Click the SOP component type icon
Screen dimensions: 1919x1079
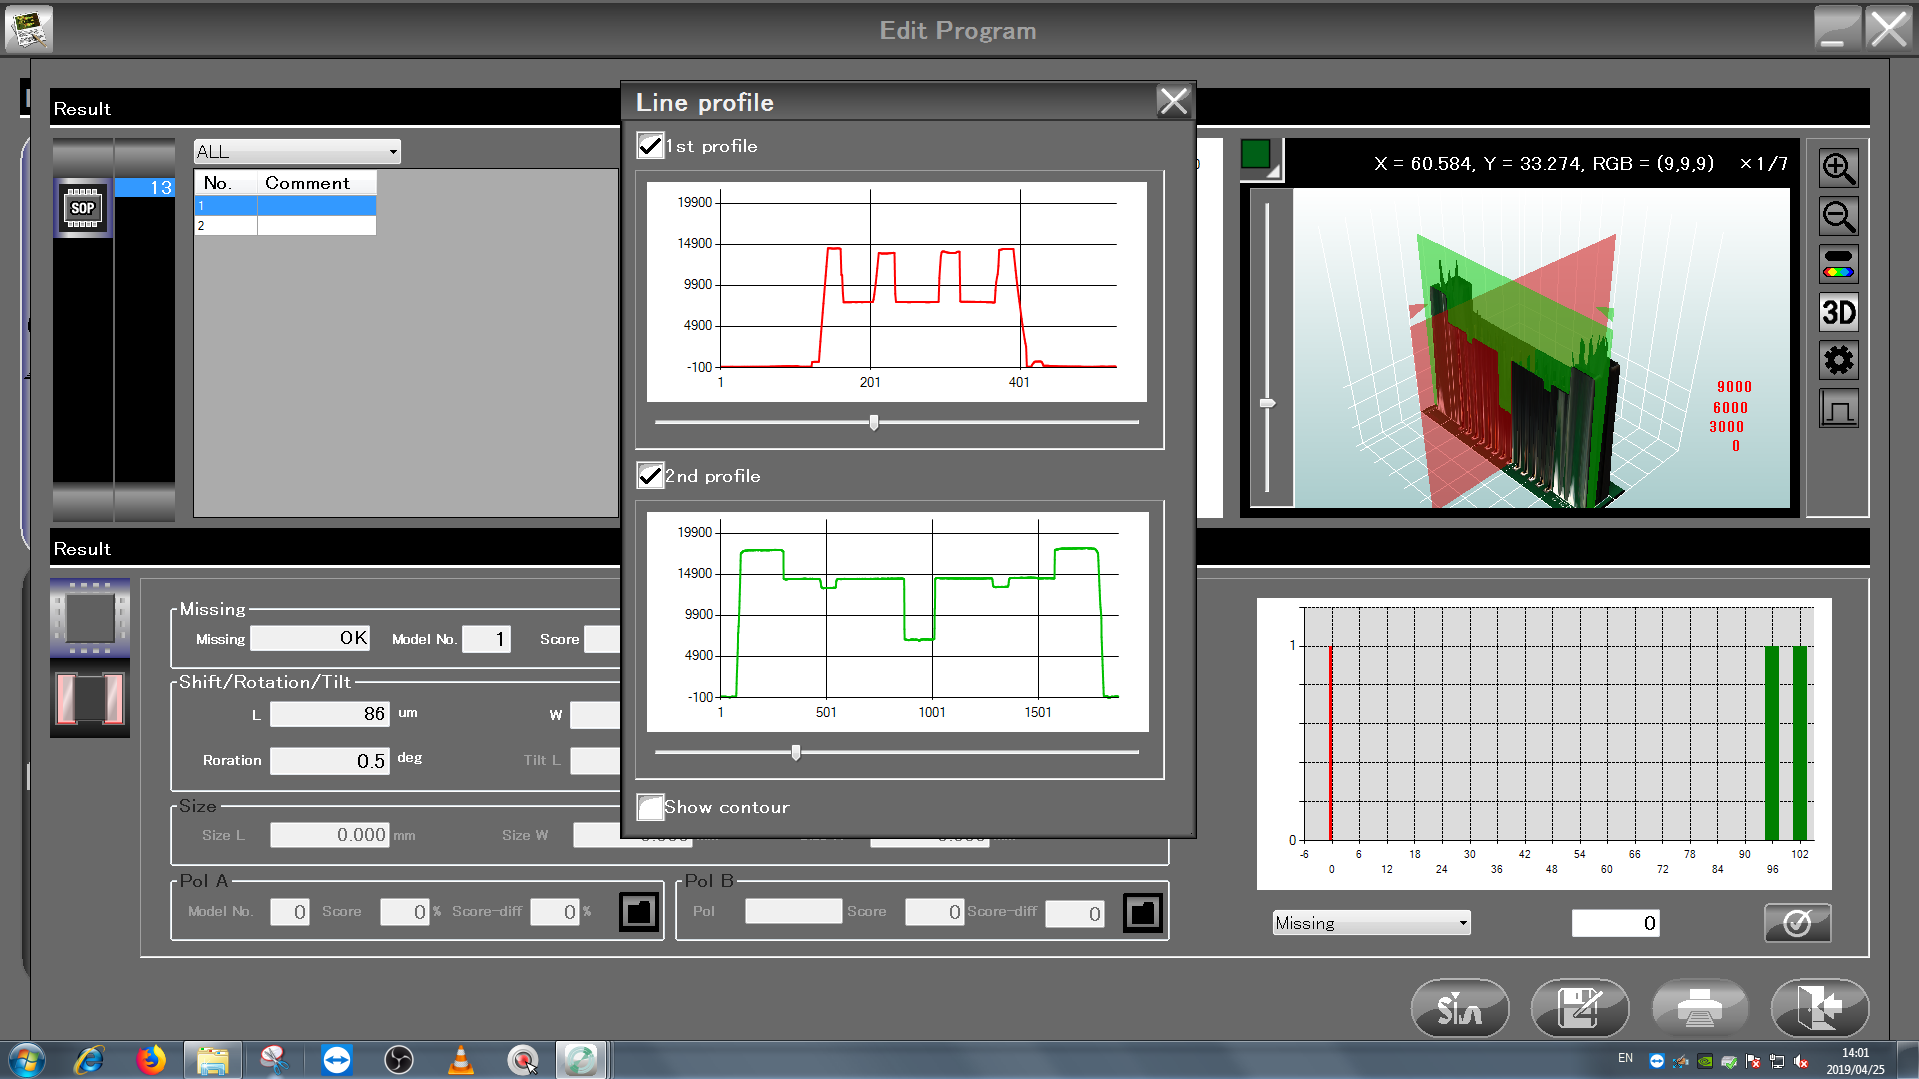pos(82,208)
